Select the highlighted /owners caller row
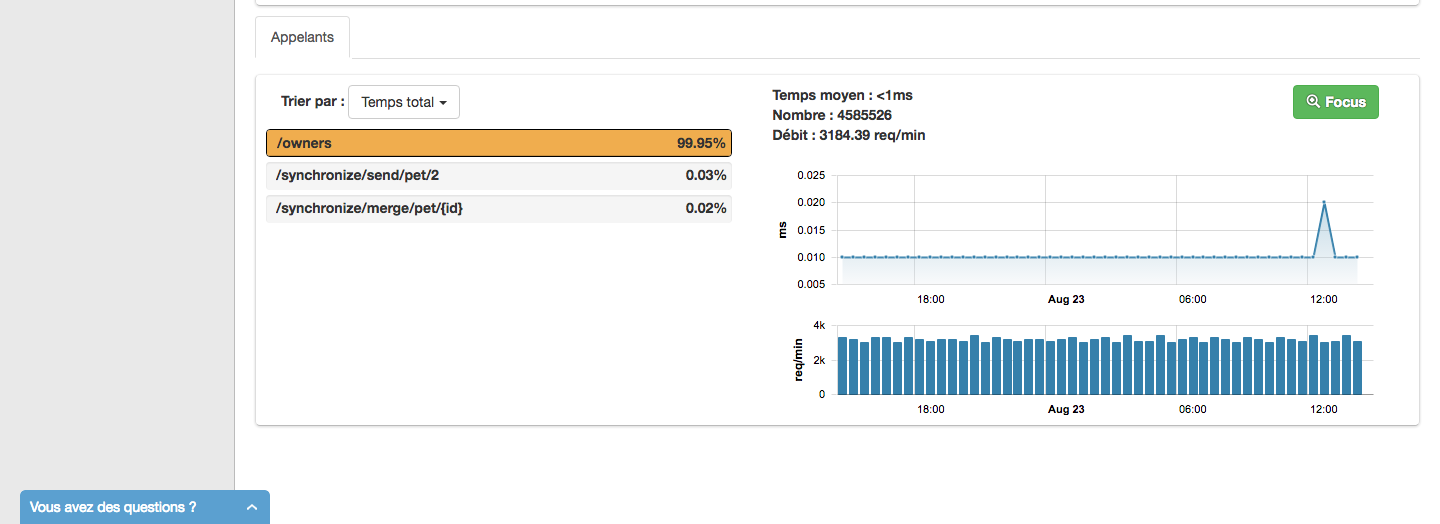This screenshot has width=1440, height=524. coord(499,143)
